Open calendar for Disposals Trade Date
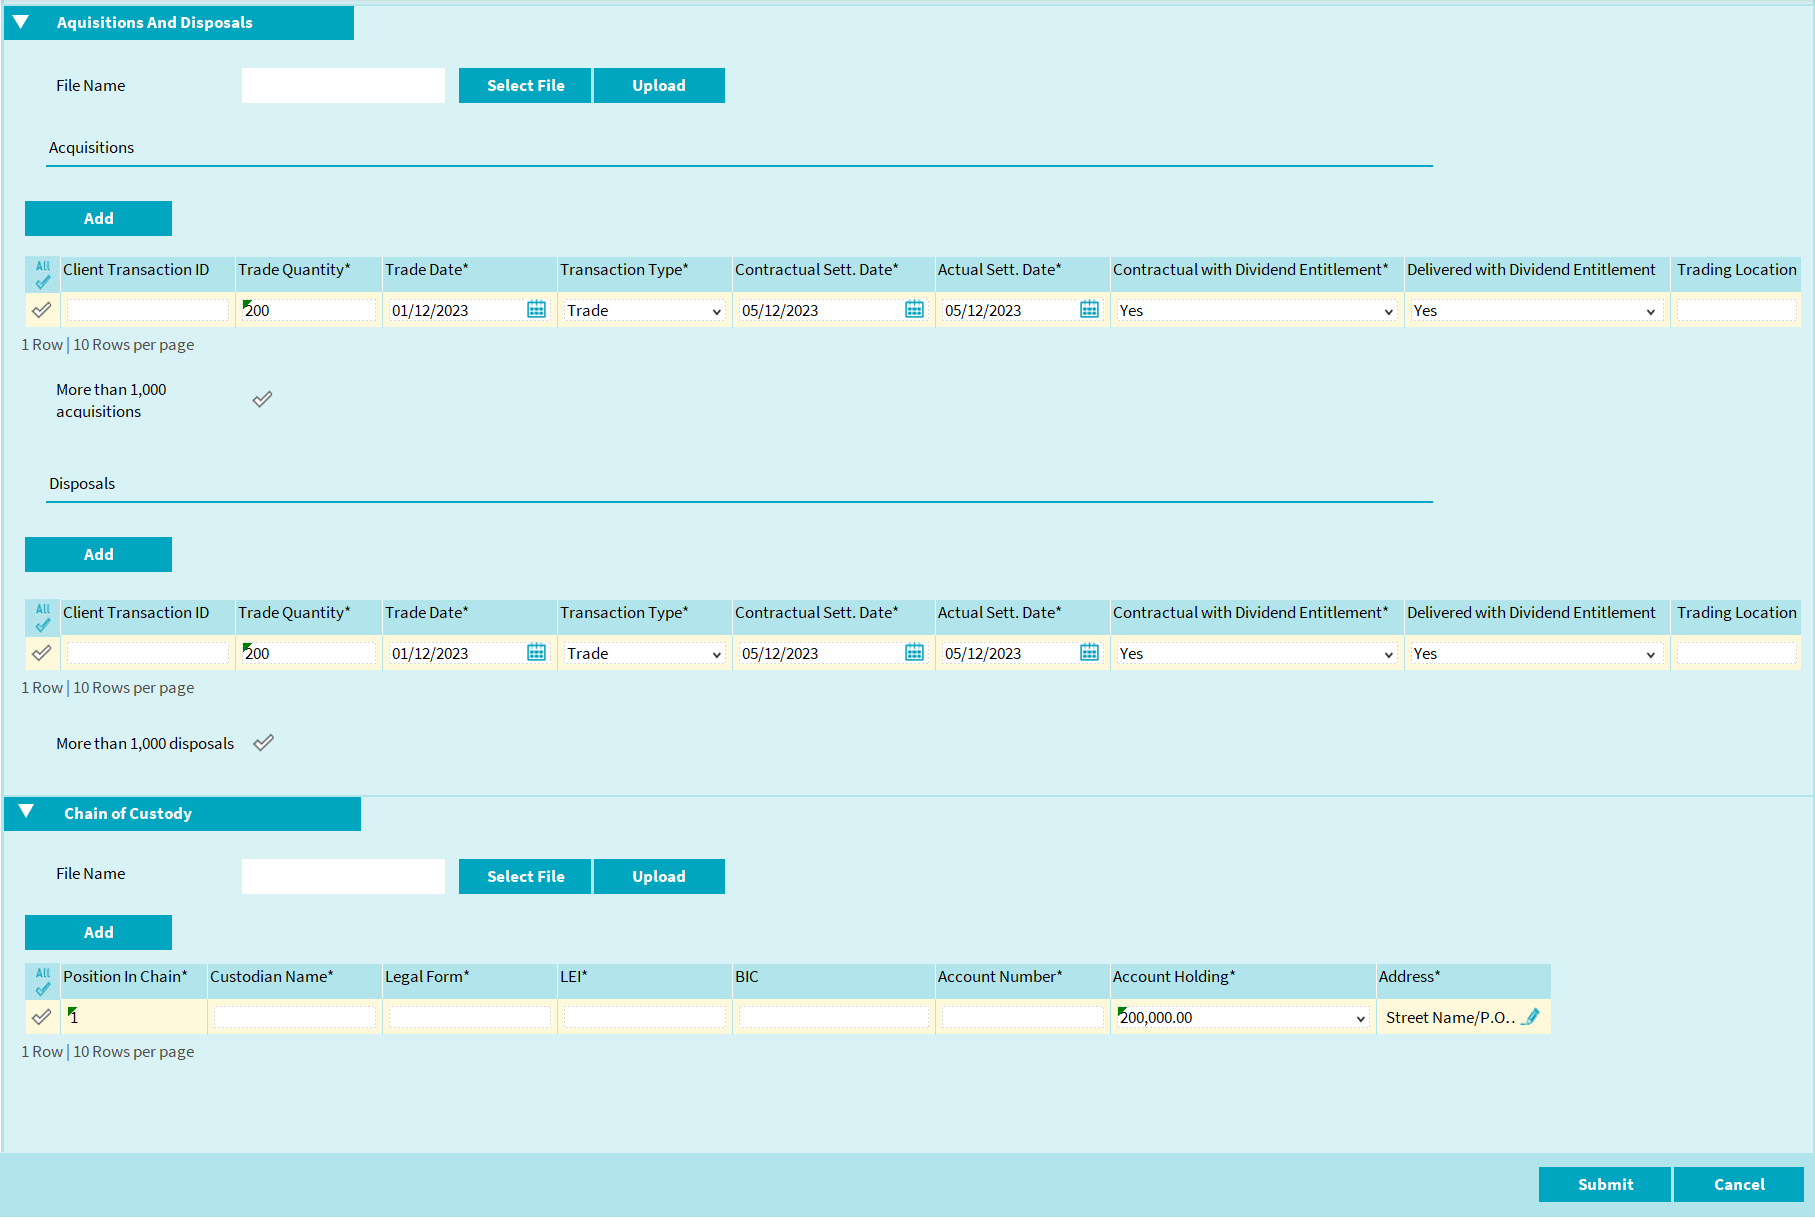Image resolution: width=1815 pixels, height=1218 pixels. click(x=536, y=653)
